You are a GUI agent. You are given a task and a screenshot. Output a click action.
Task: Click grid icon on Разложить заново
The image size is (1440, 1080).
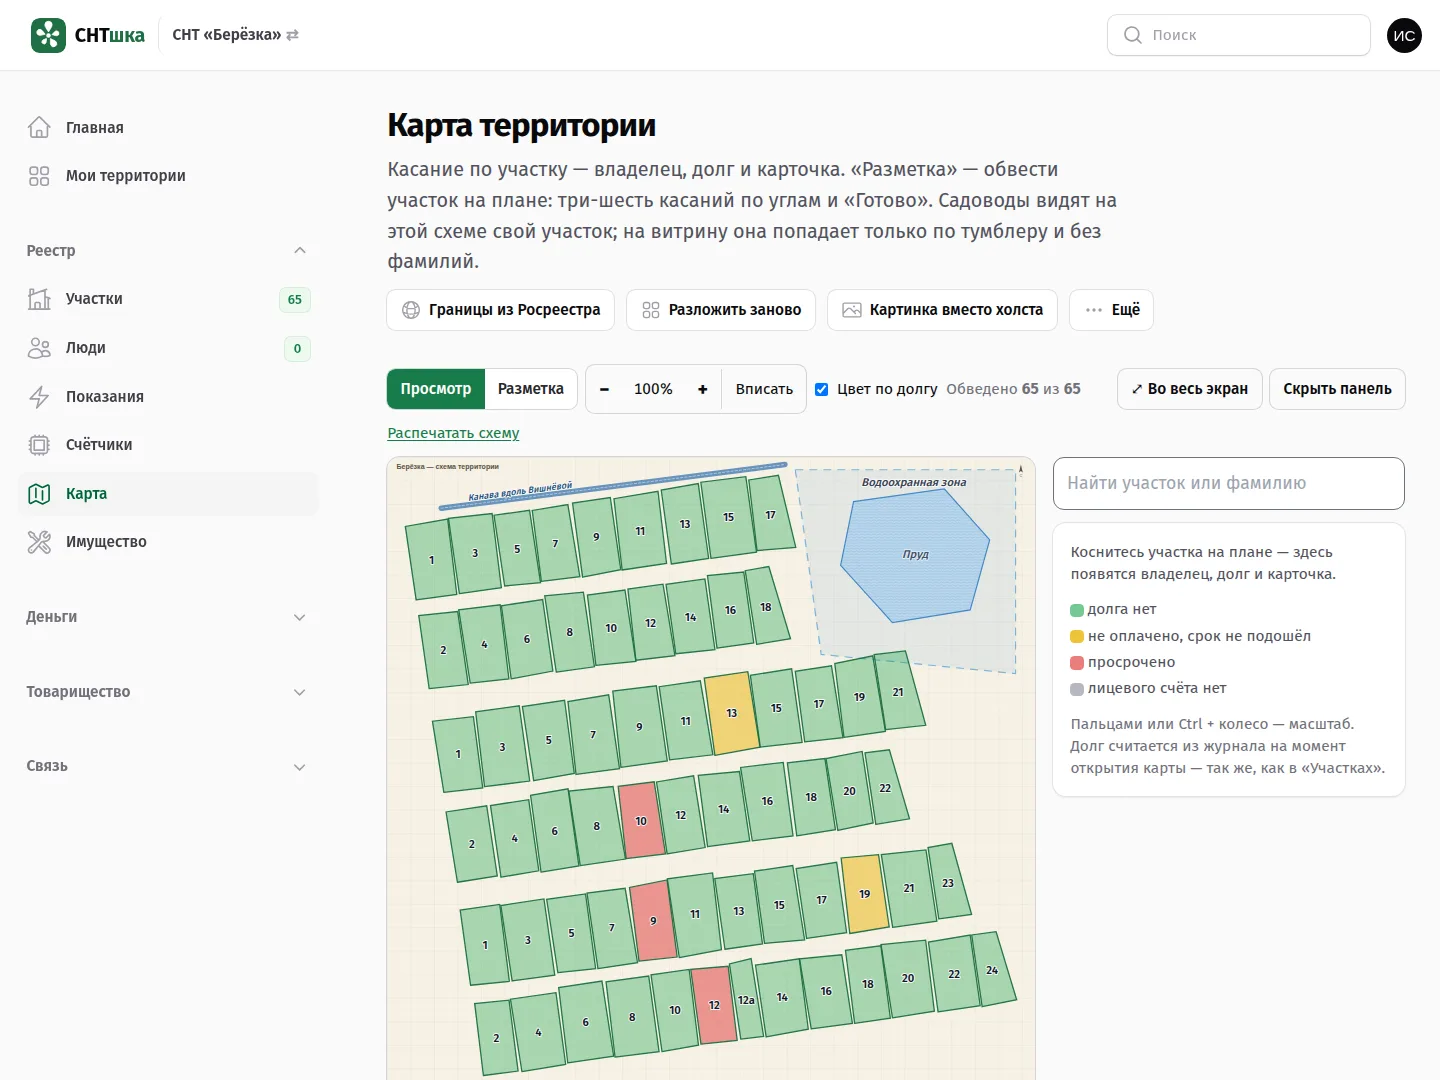pyautogui.click(x=651, y=310)
